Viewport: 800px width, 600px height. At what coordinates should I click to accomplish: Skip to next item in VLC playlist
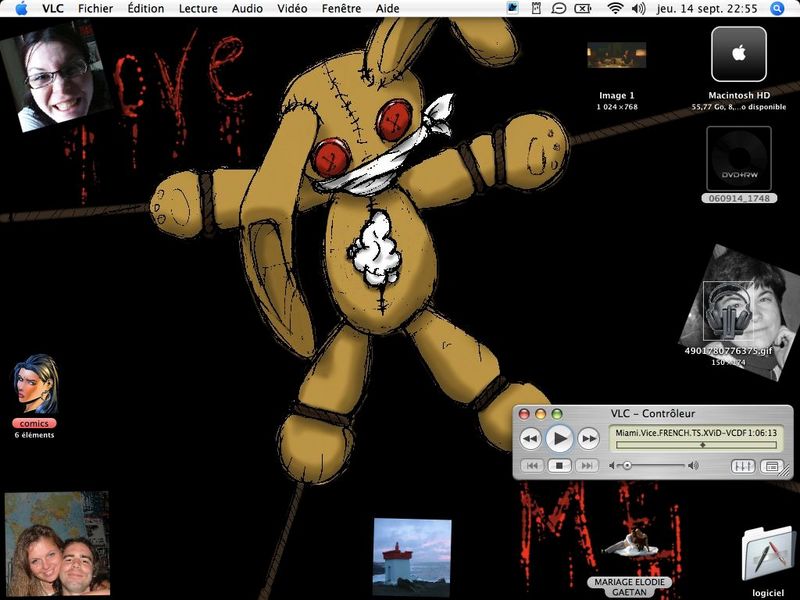pyautogui.click(x=587, y=465)
